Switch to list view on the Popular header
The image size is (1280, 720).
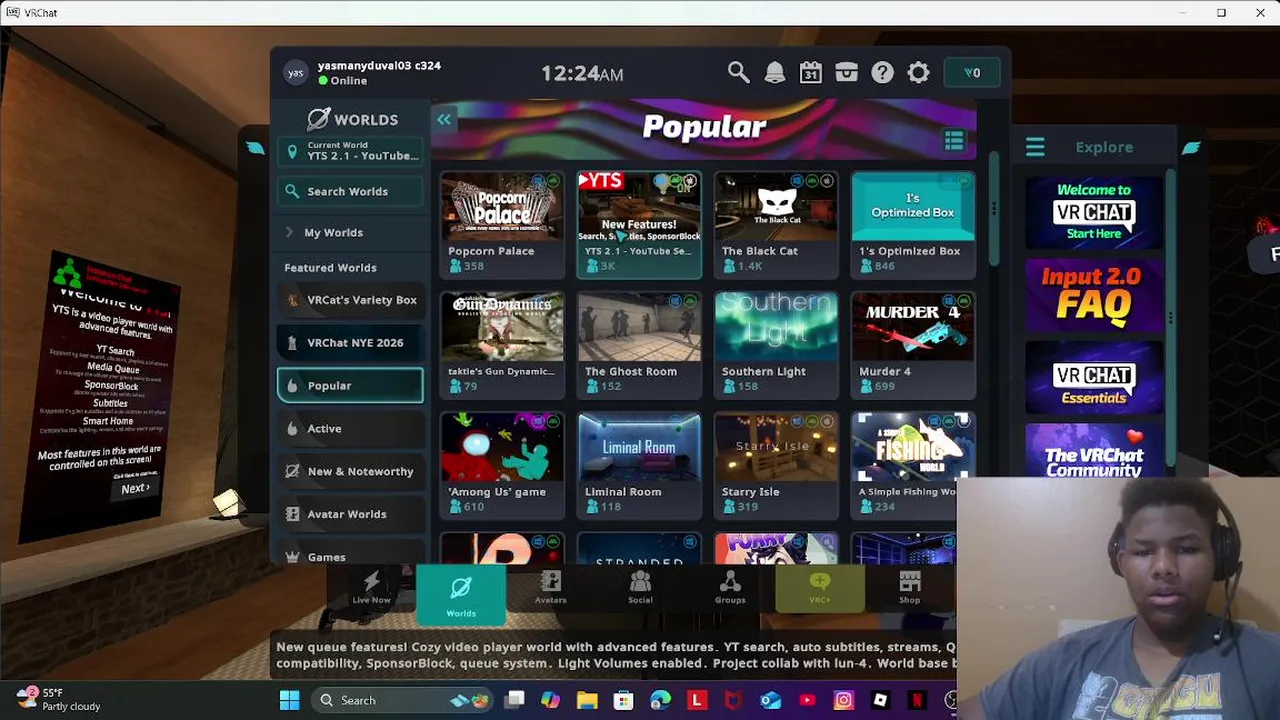[954, 141]
